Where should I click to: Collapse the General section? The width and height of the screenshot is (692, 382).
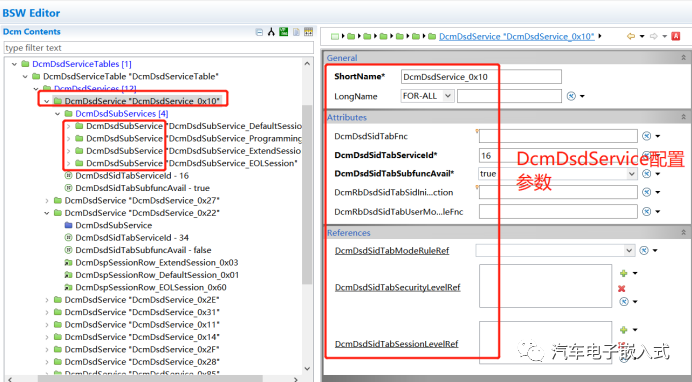tap(683, 58)
